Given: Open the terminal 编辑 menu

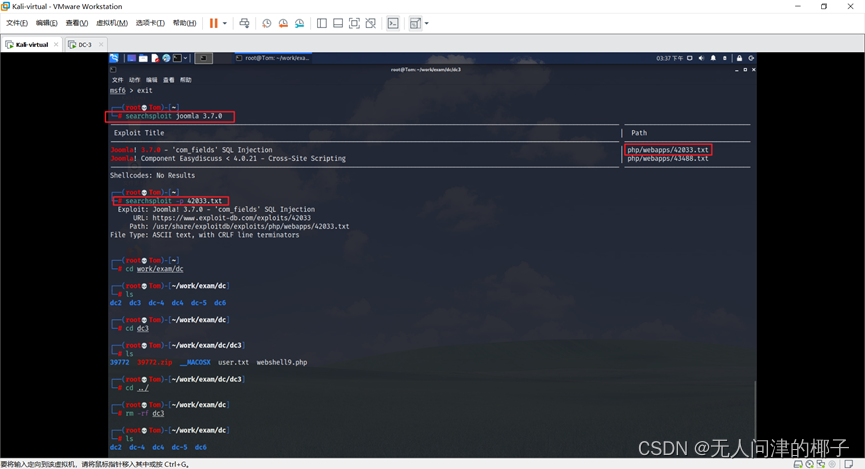Looking at the screenshot, I should [152, 80].
